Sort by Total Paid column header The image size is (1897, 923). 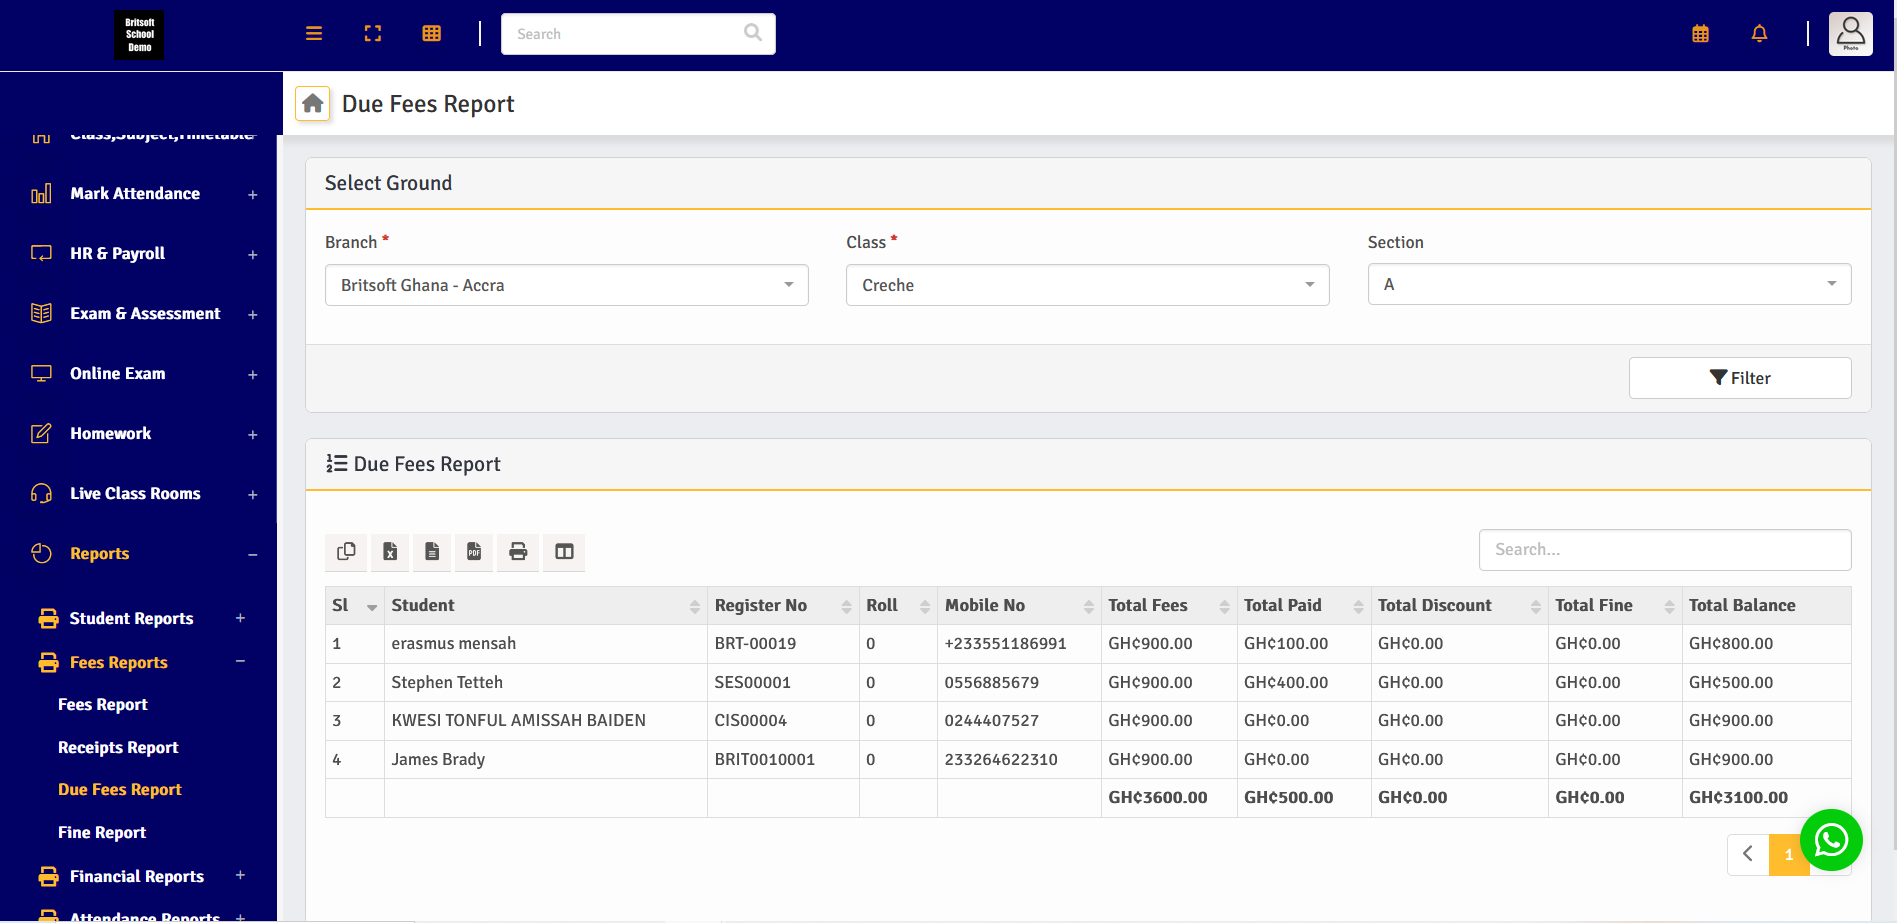click(x=1304, y=606)
